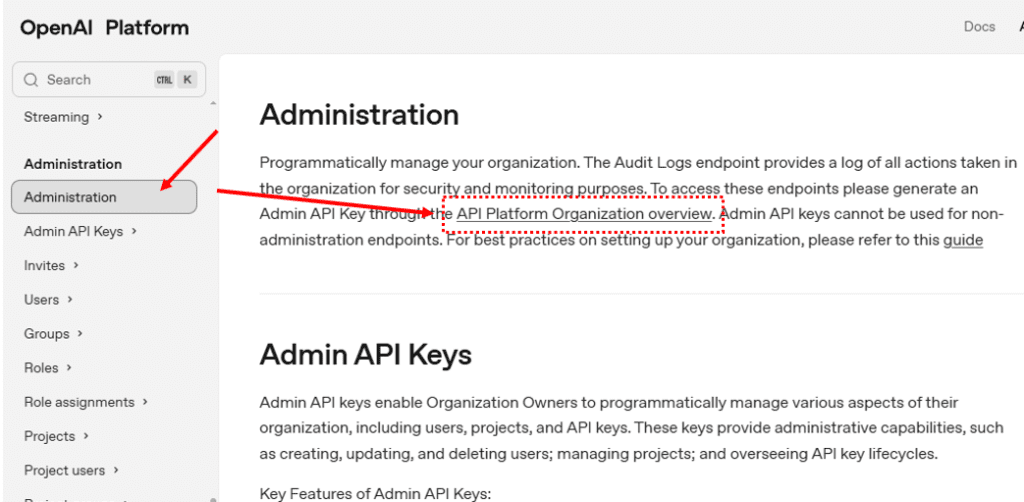This screenshot has height=502, width=1024.
Task: Expand the Groups sidebar section
Action: click(54, 334)
